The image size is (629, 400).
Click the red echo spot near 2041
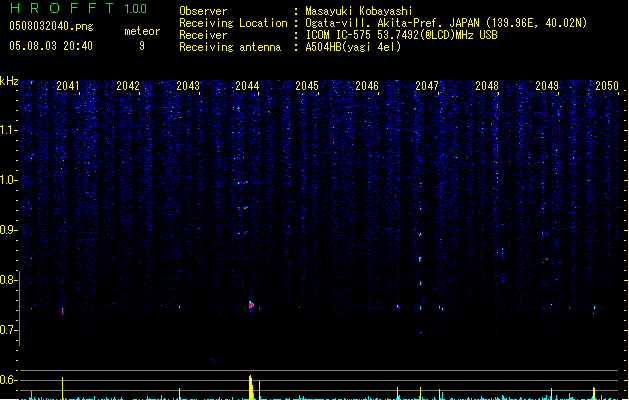(62, 311)
